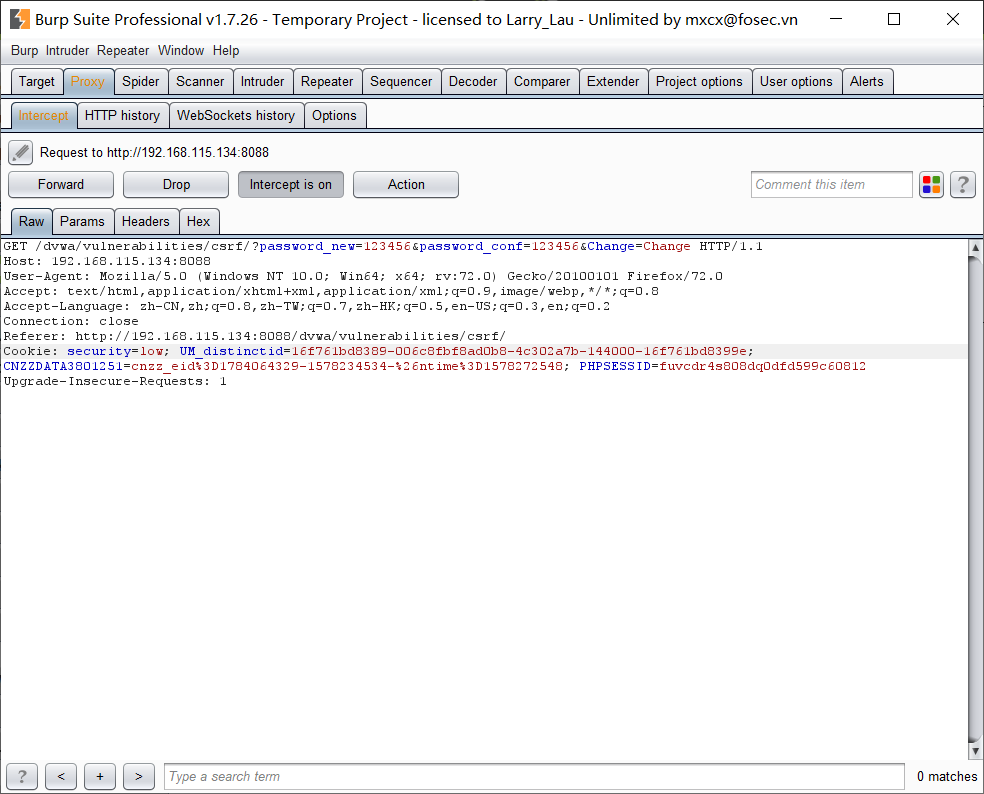Click the plus search options button

100,776
